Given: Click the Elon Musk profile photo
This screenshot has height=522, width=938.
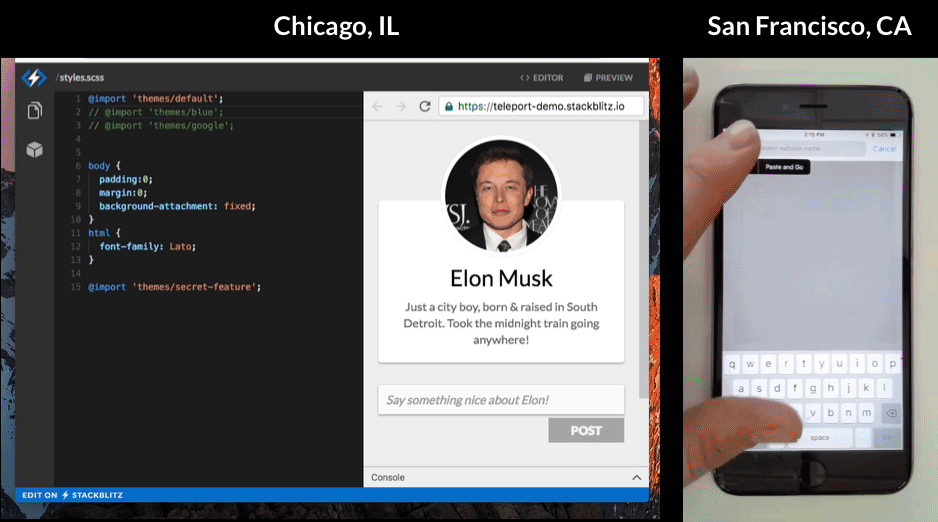Looking at the screenshot, I should [501, 196].
